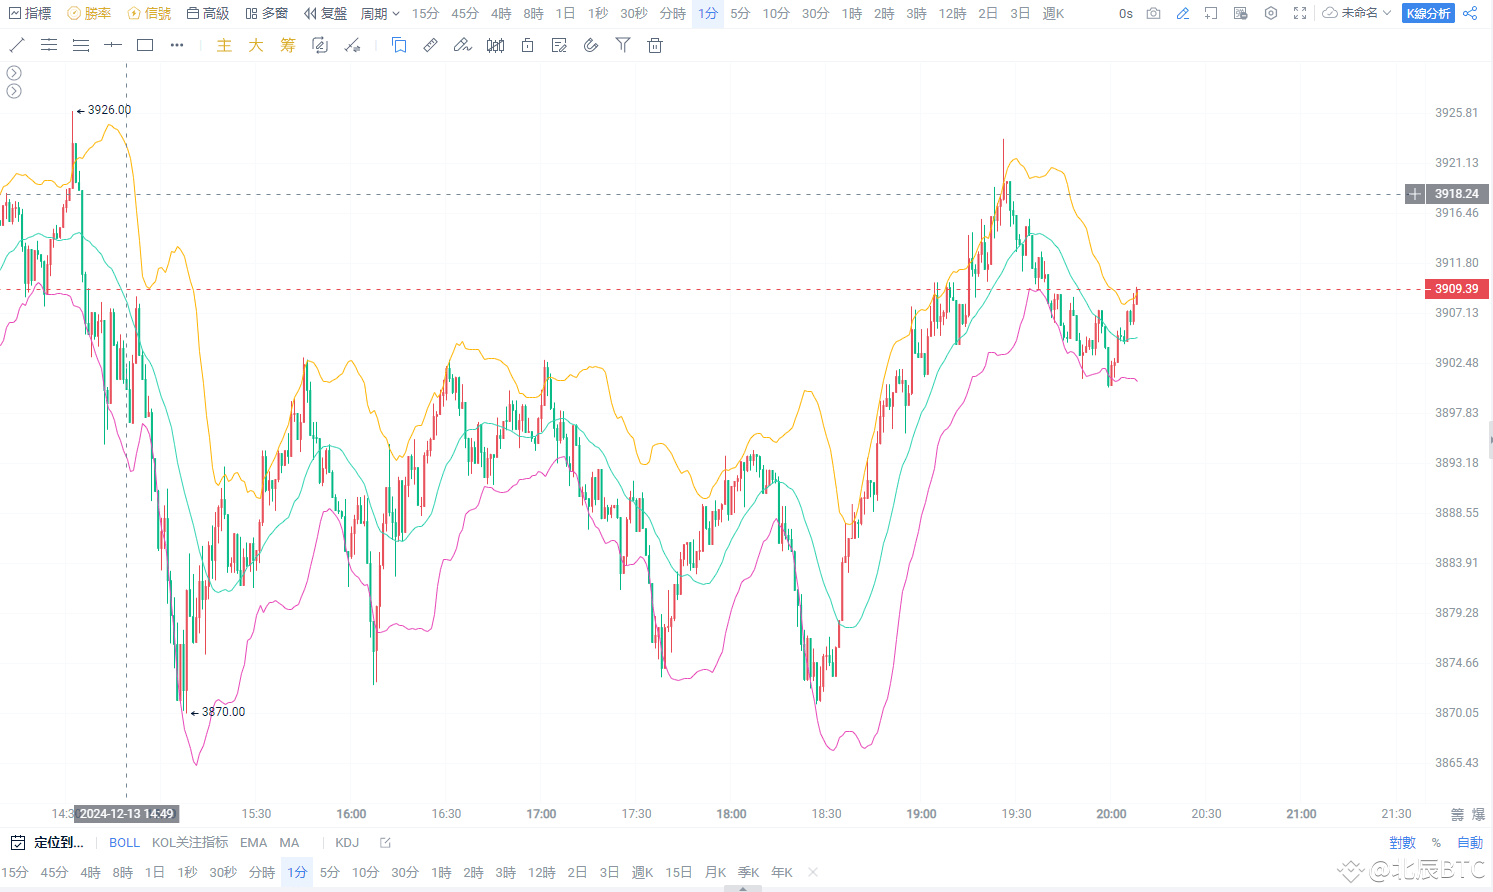
Task: Select the trend line drawing tool
Action: pos(16,44)
